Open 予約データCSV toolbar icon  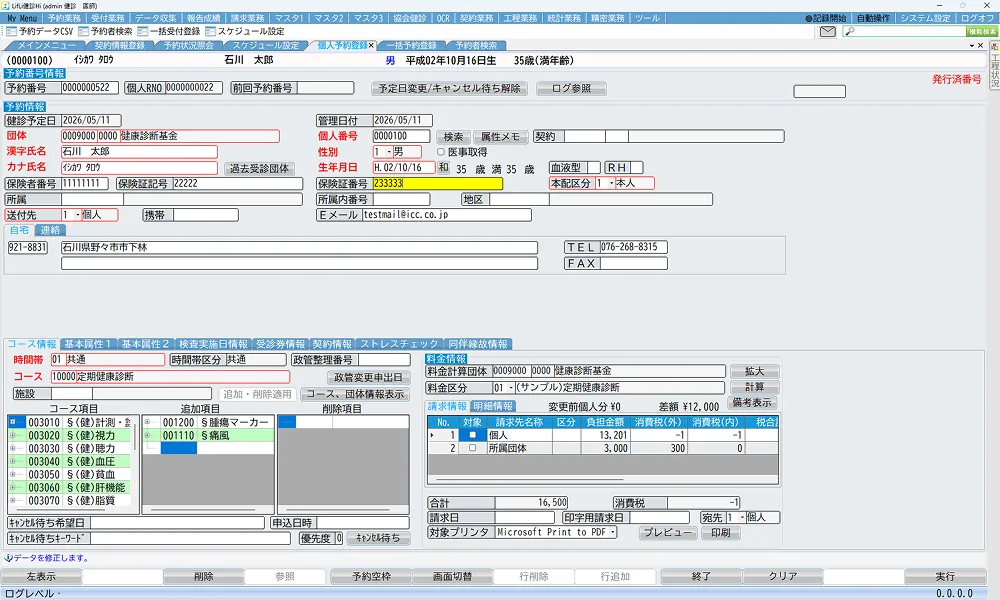coord(11,31)
